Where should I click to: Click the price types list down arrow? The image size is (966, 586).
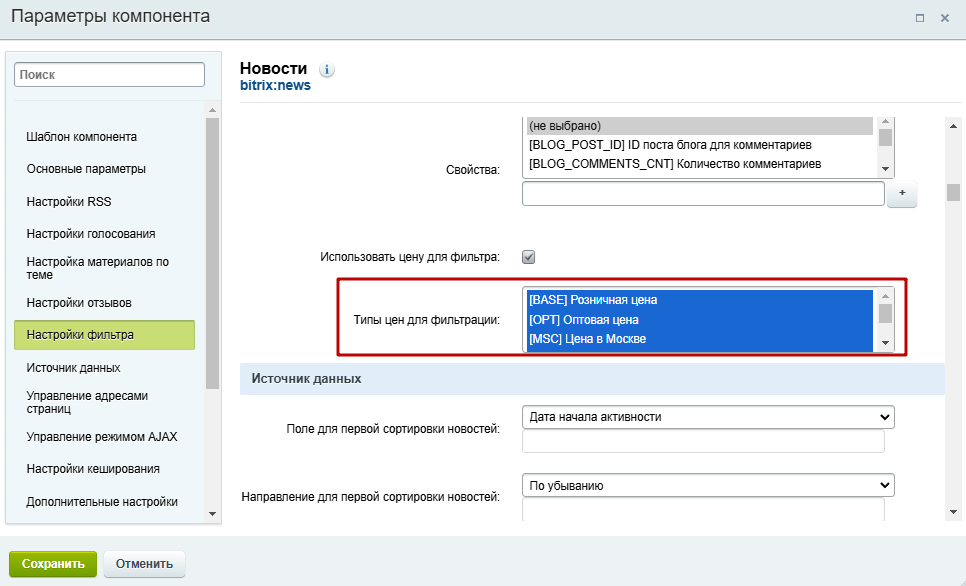point(885,343)
